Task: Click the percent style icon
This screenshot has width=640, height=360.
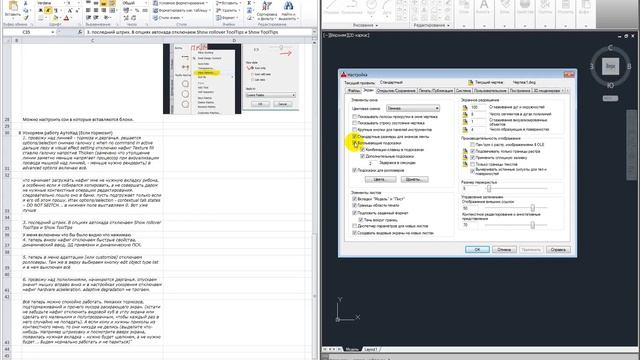Action: [x=137, y=10]
